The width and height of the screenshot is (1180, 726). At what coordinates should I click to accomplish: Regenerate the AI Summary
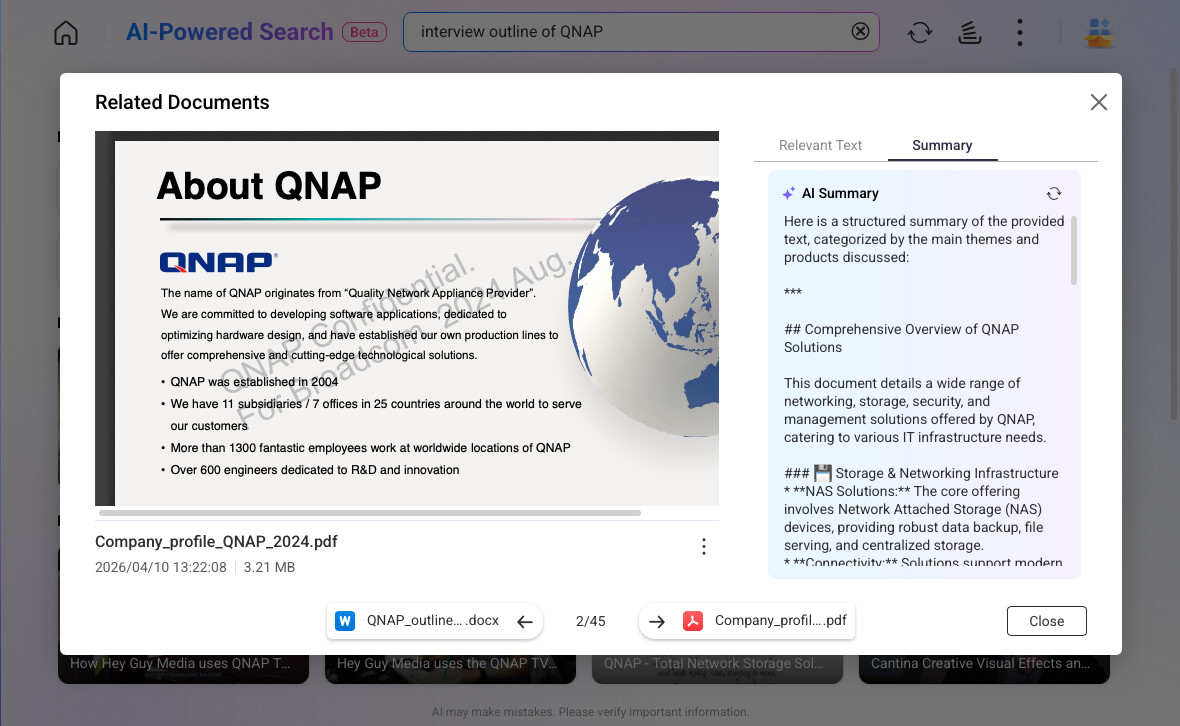pos(1054,193)
